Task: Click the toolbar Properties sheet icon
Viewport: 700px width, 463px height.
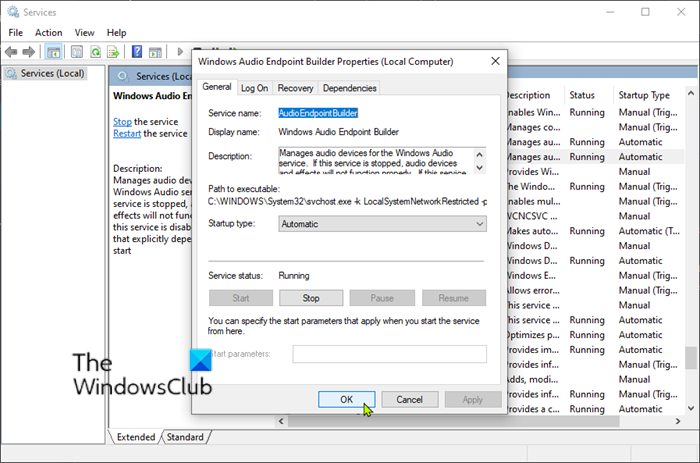Action: [x=77, y=52]
